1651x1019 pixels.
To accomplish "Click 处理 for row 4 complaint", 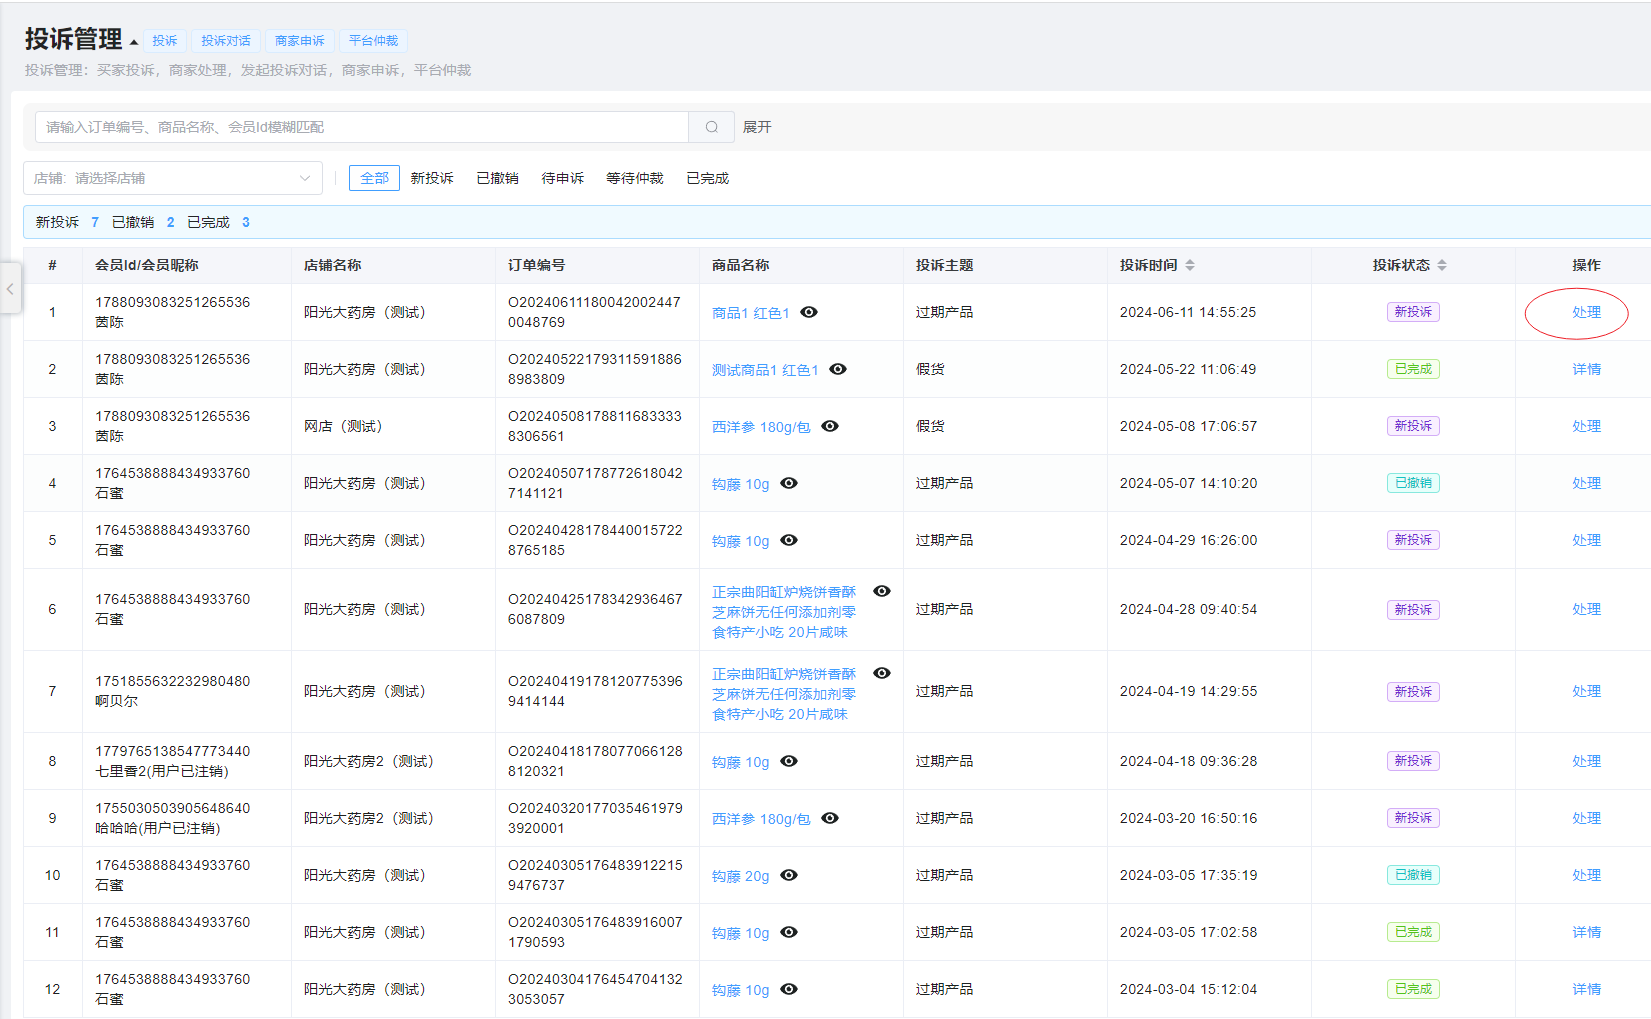I will pyautogui.click(x=1586, y=483).
